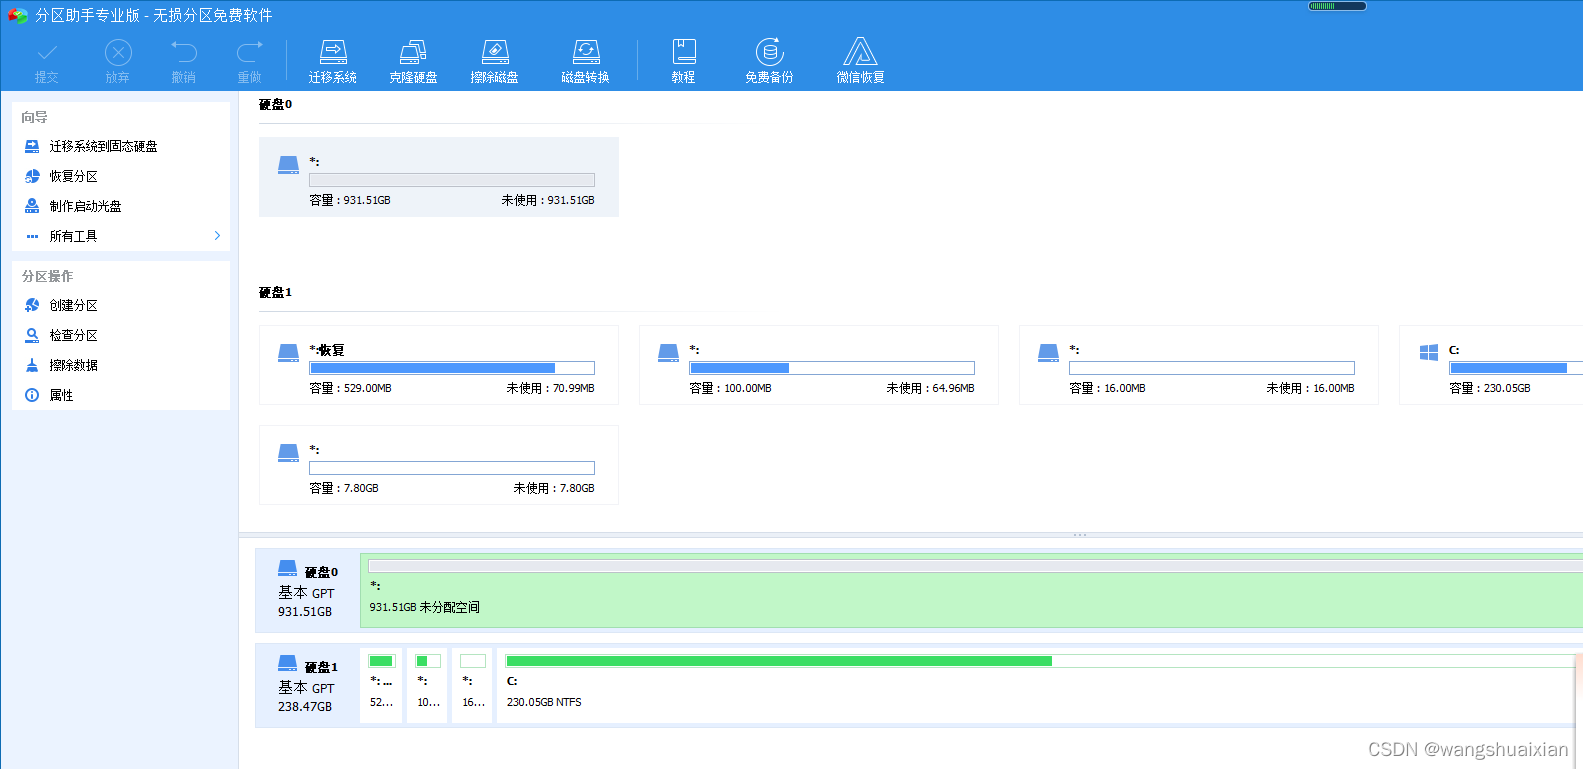Click the text 未使用 : 70.99MB
Image resolution: width=1583 pixels, height=769 pixels.
[550, 388]
